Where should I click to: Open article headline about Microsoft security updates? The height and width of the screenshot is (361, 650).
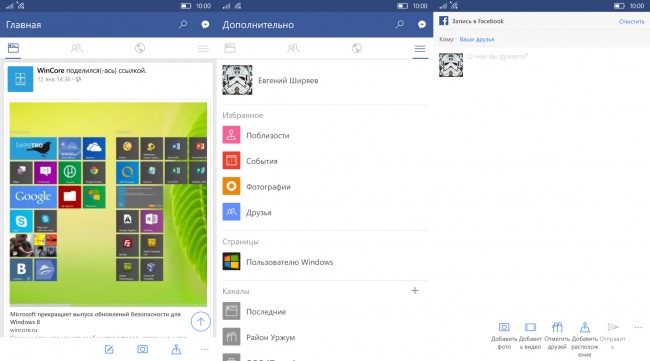[x=95, y=318]
